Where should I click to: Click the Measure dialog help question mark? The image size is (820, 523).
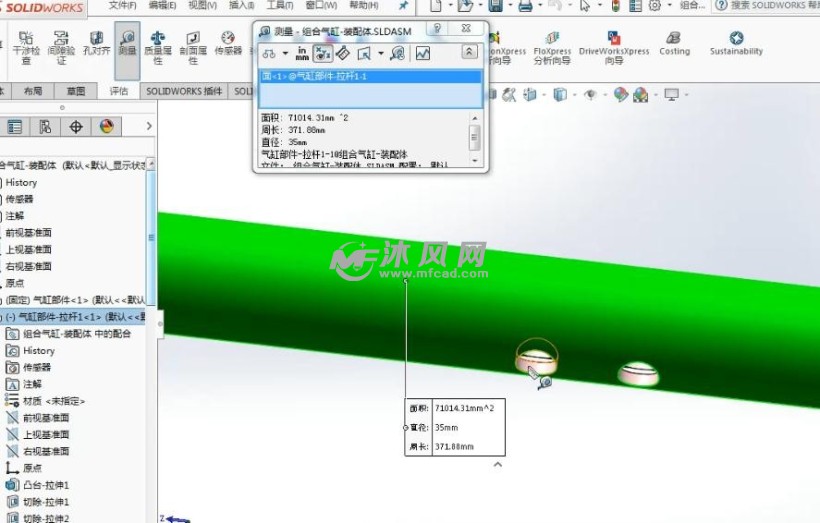click(x=438, y=28)
